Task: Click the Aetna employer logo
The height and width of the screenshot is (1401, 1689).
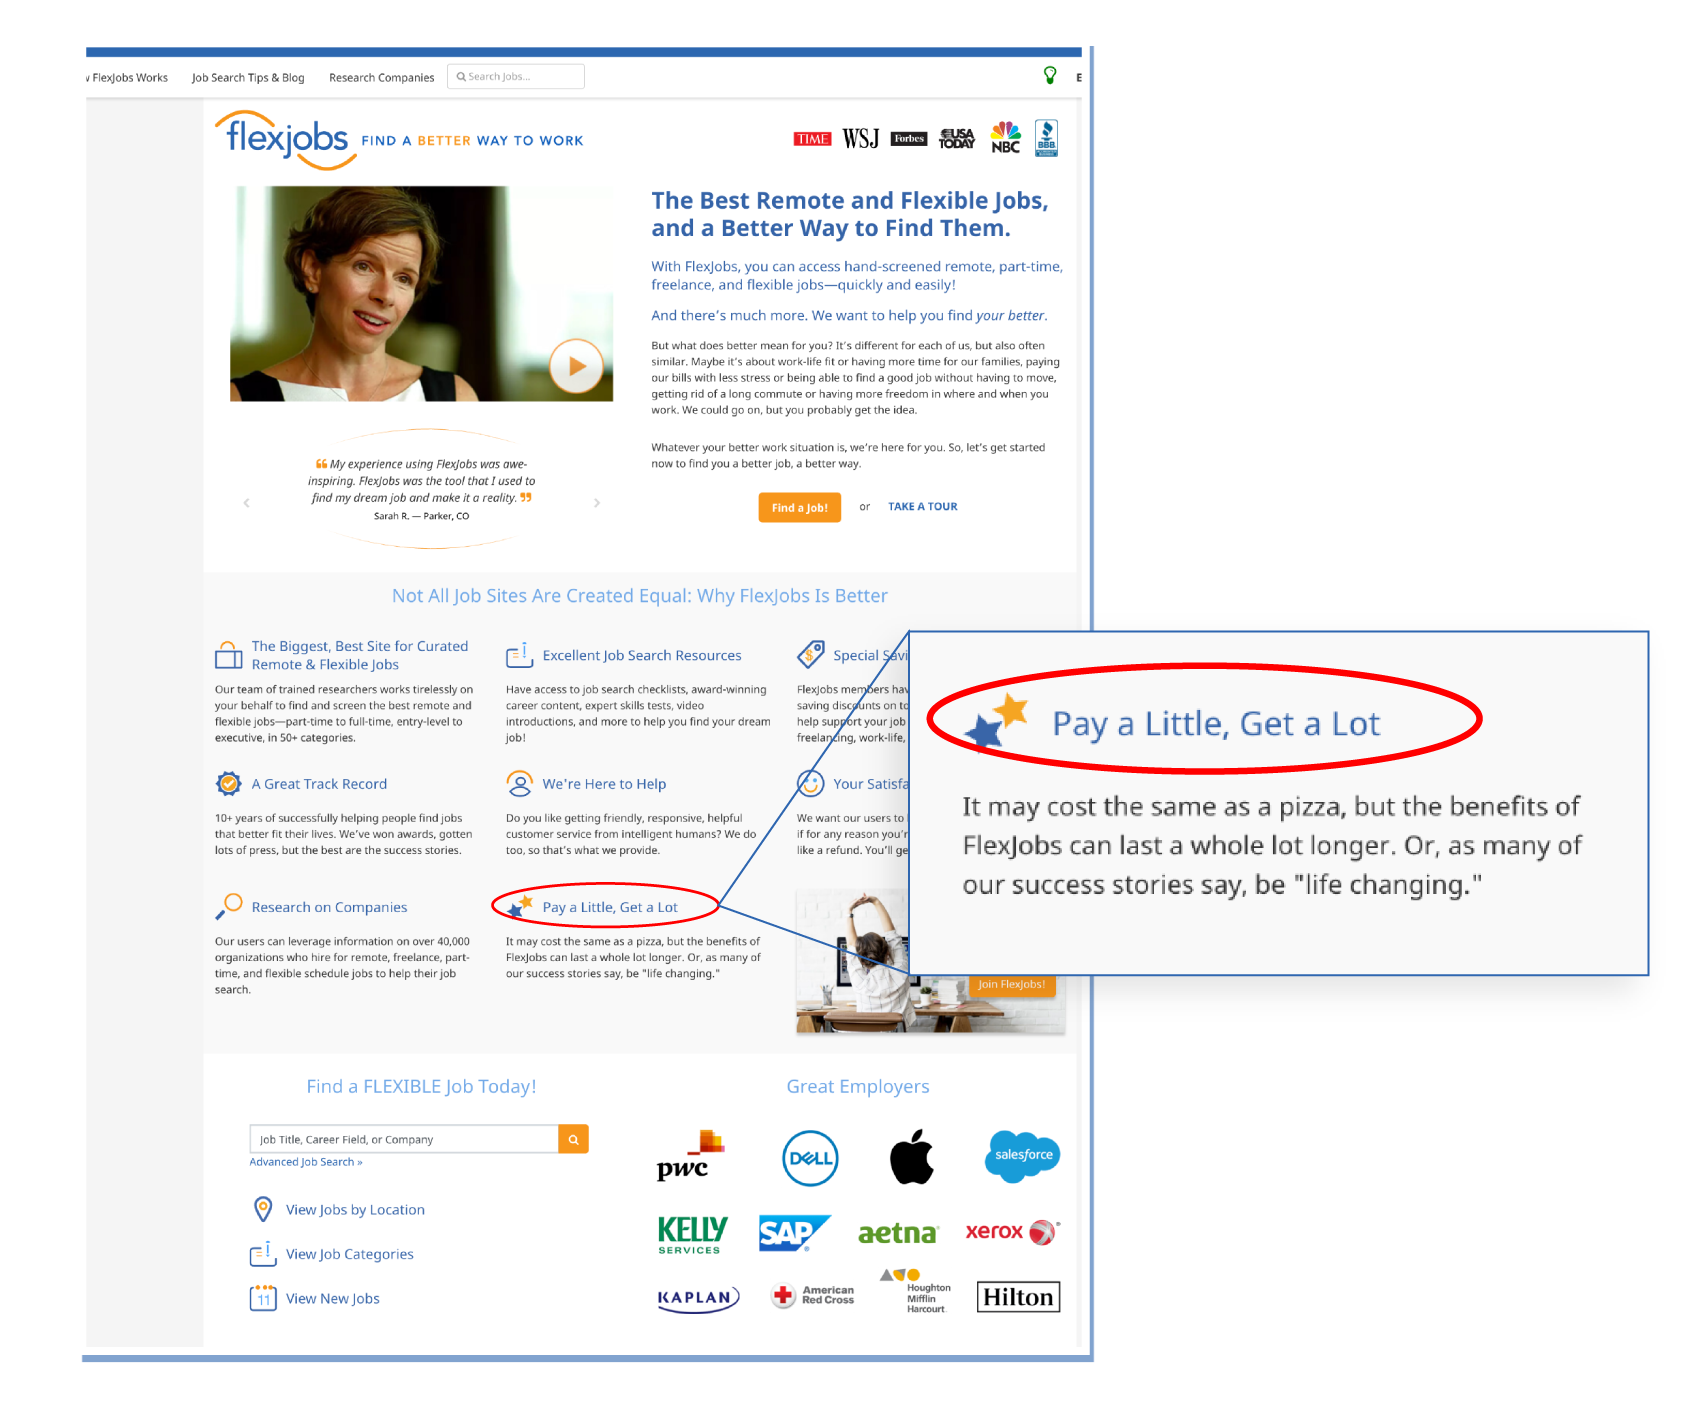Action: [897, 1233]
